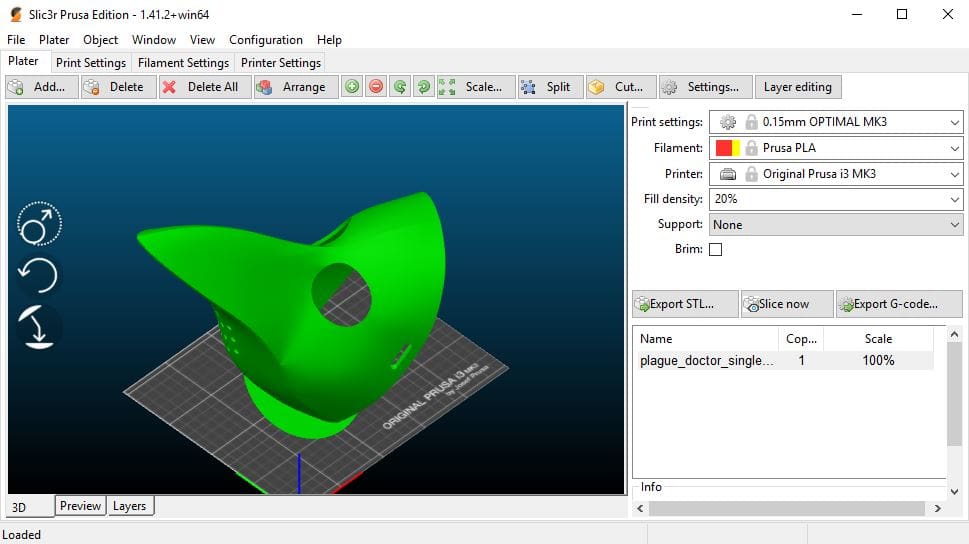
Task: Select the 3D view tab
Action: (30, 507)
